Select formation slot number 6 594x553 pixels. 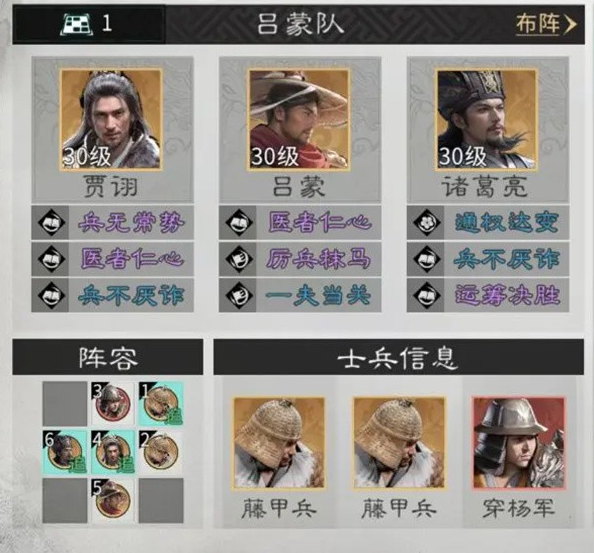coord(65,452)
